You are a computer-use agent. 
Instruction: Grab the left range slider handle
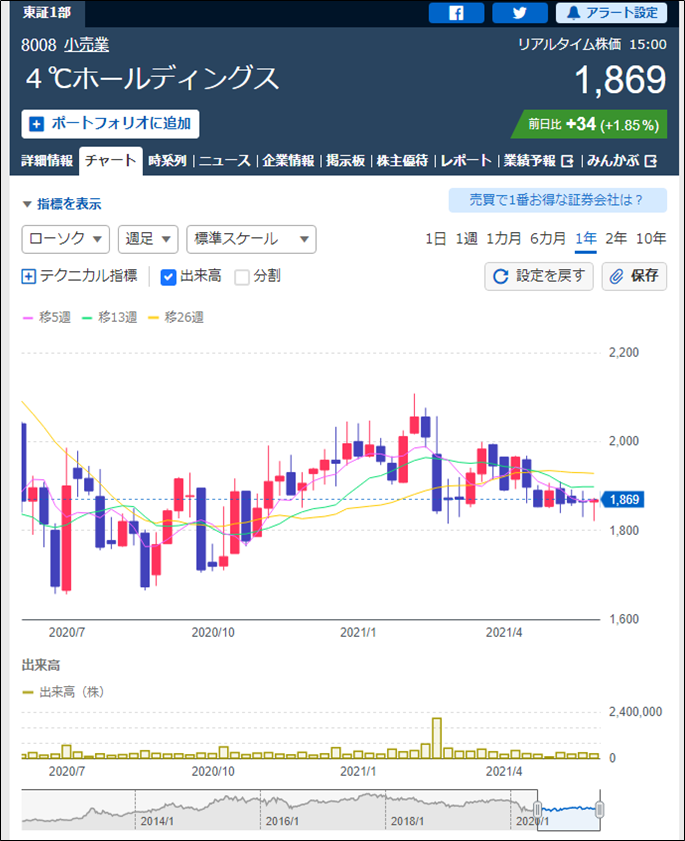pyautogui.click(x=537, y=809)
